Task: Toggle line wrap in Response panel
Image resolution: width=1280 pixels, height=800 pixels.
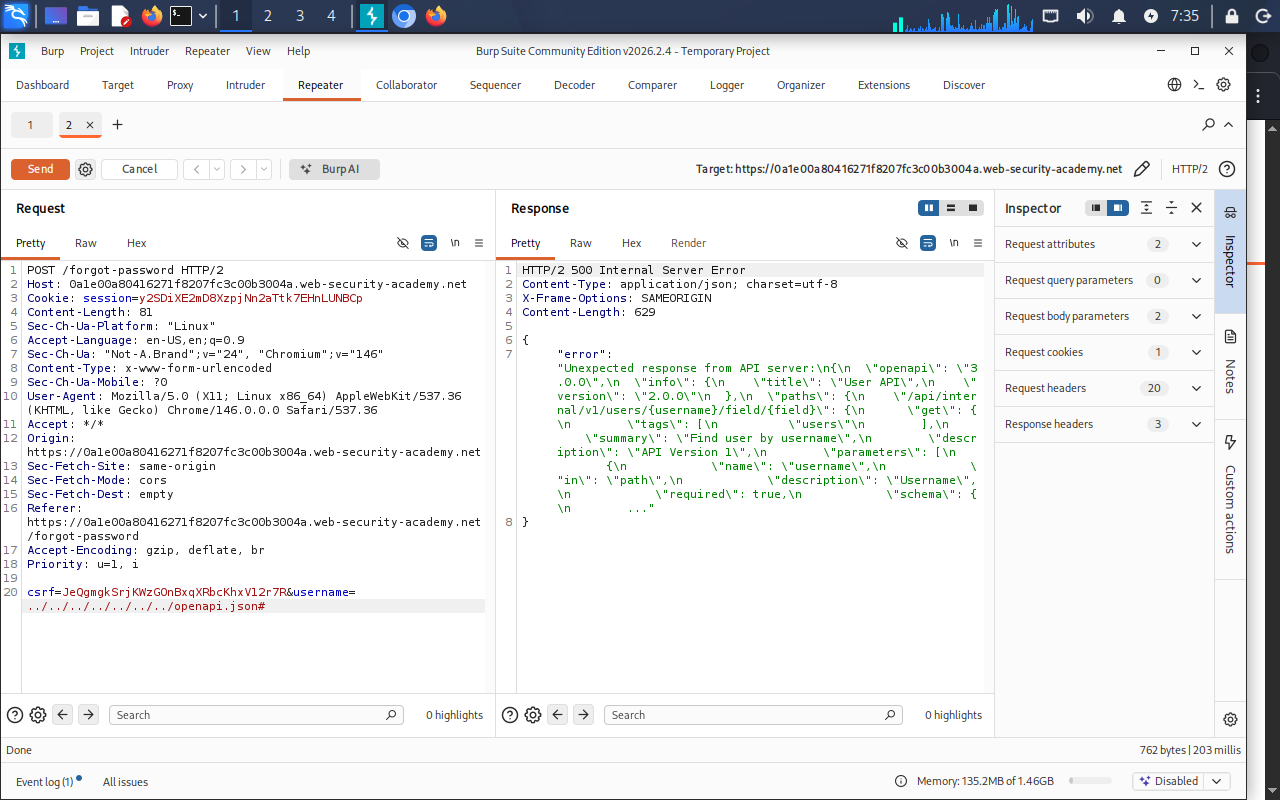Action: pyautogui.click(x=928, y=243)
